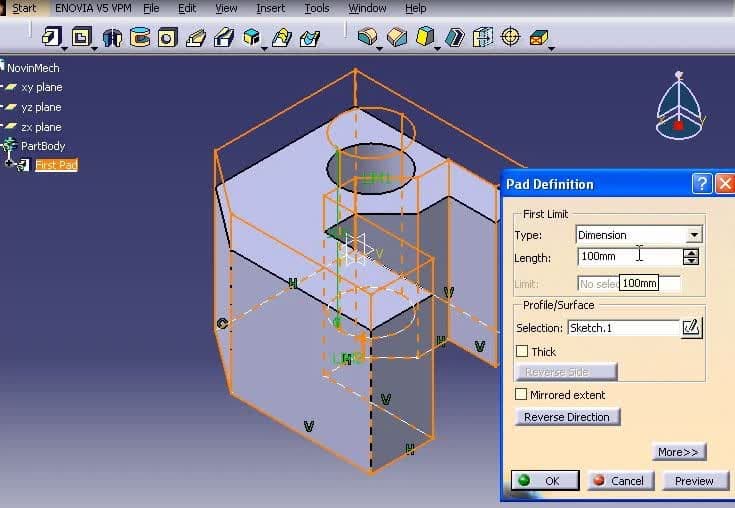Select the Rib tool icon
Viewport: 735px width, 508px height.
tap(195, 37)
